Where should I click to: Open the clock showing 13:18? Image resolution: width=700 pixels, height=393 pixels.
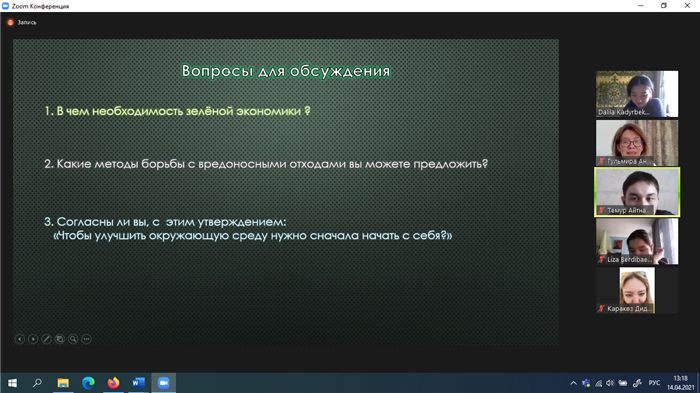pos(680,383)
